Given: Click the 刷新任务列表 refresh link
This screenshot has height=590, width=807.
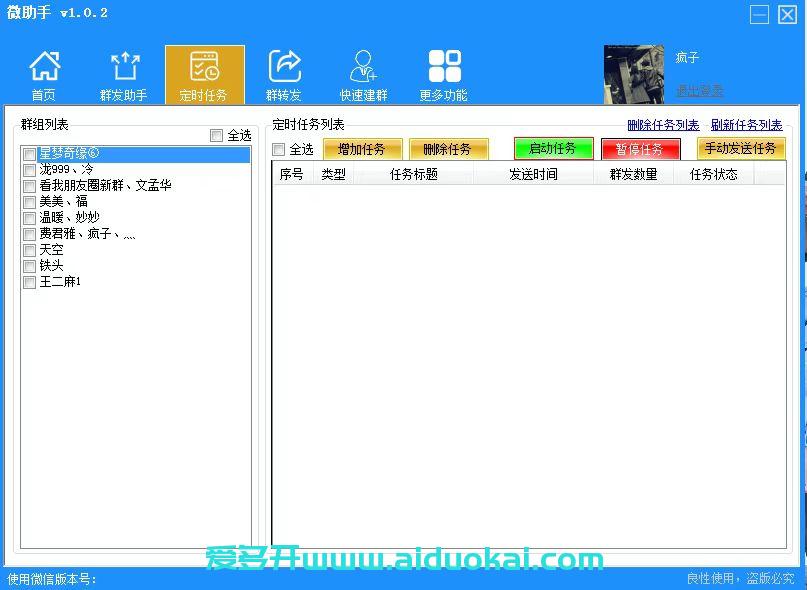Looking at the screenshot, I should coord(745,125).
